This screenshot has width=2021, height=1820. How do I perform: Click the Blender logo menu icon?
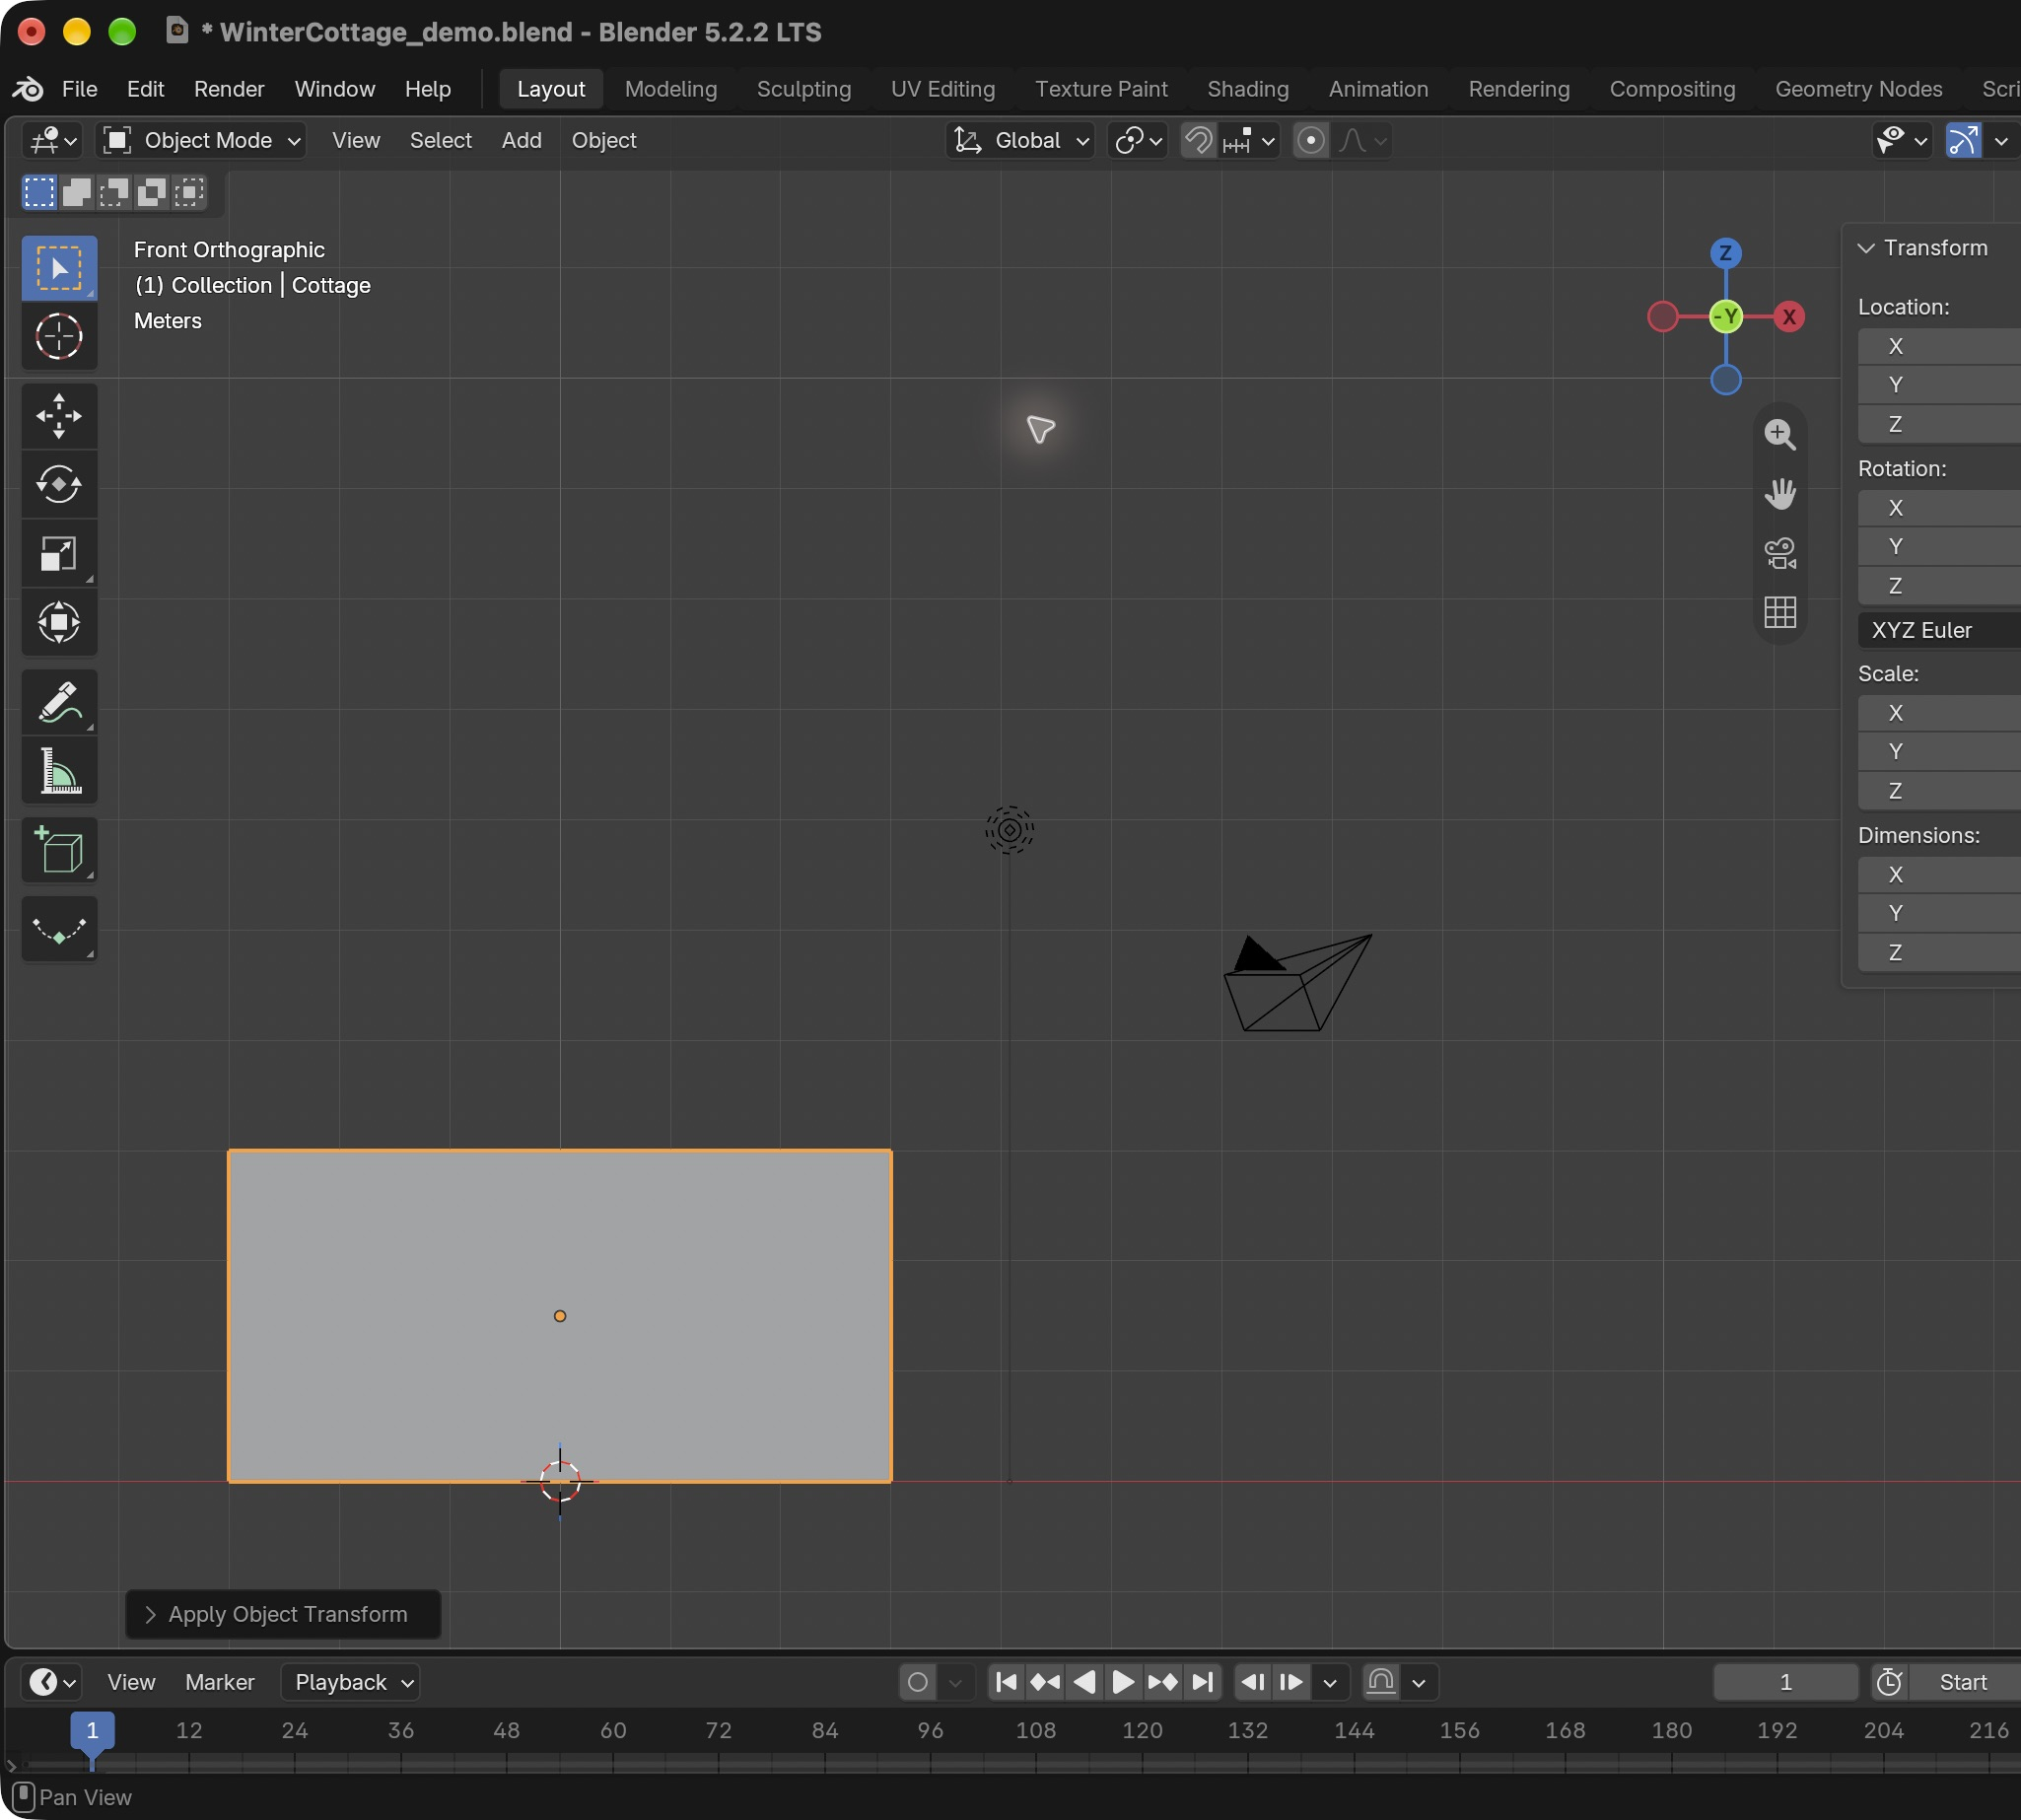(27, 89)
